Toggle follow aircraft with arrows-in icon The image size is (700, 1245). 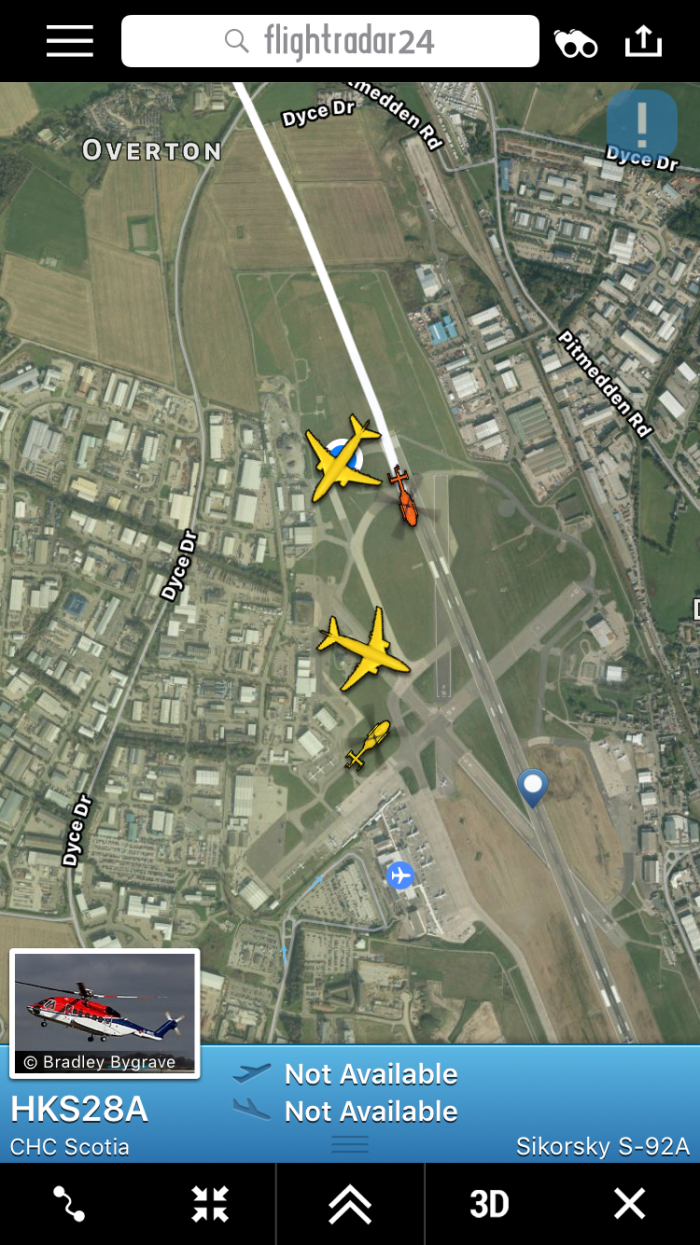210,1203
